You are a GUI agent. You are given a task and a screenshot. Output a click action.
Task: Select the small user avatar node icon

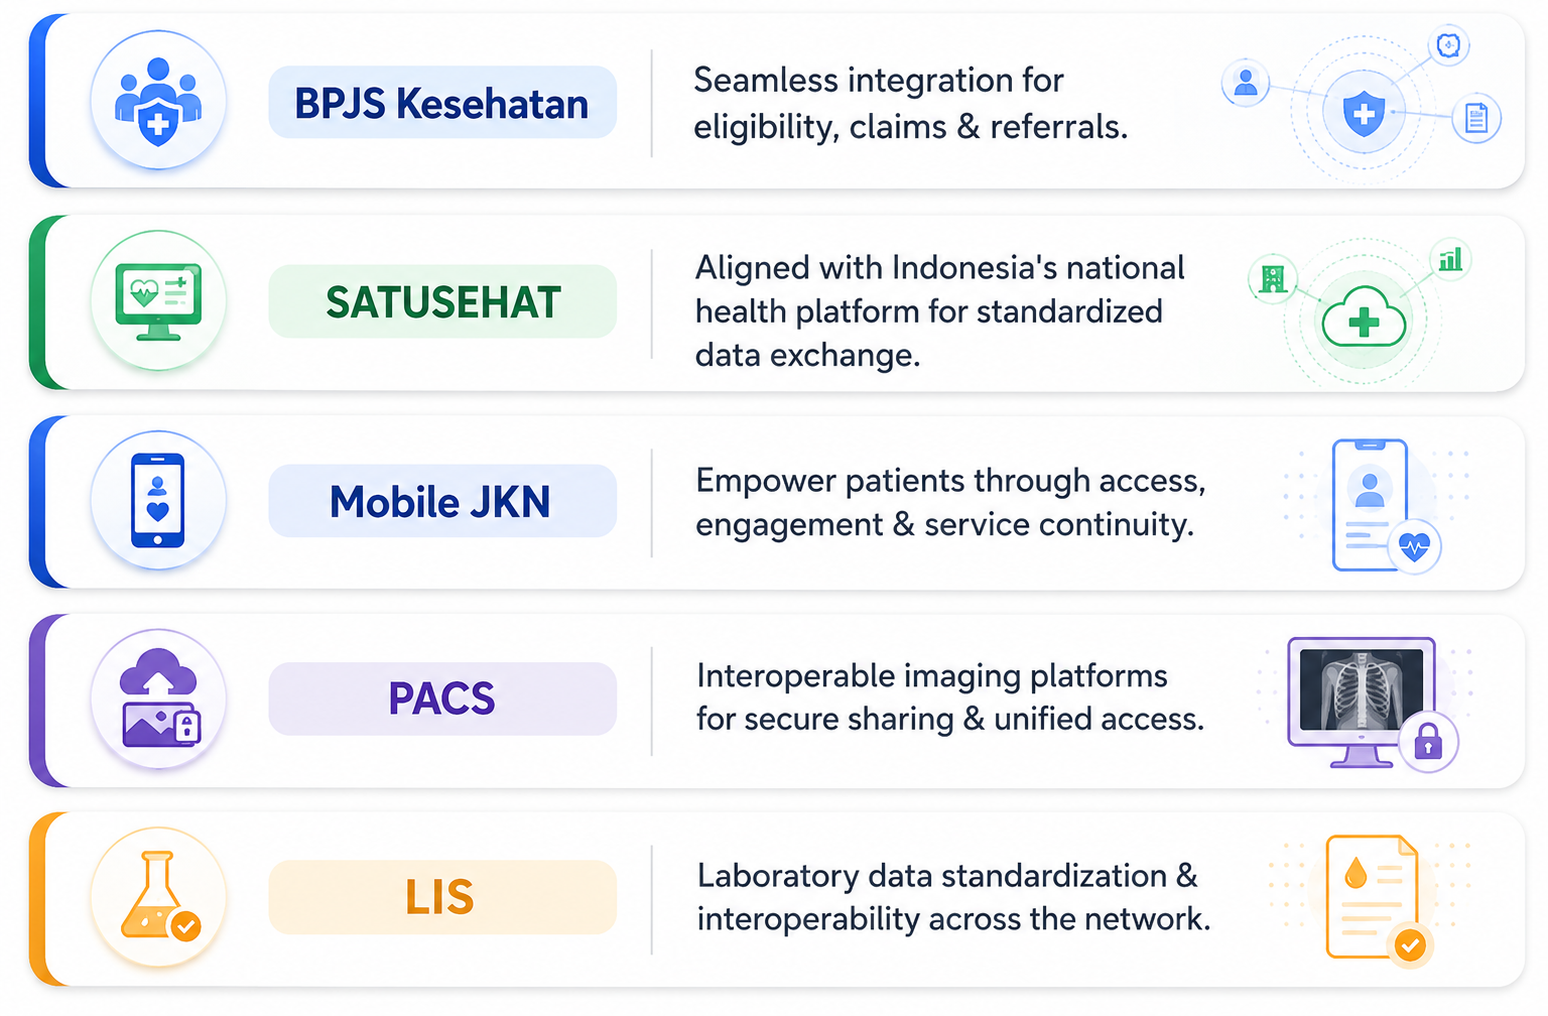[x=1245, y=84]
